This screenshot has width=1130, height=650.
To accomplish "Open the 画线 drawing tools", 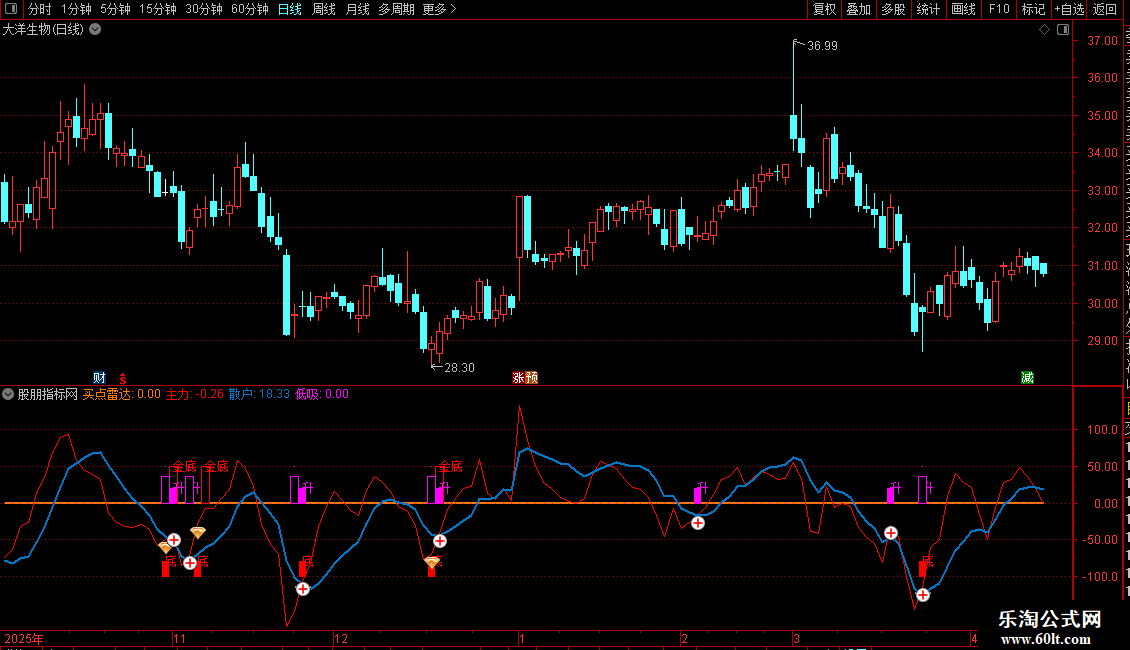I will pos(964,9).
